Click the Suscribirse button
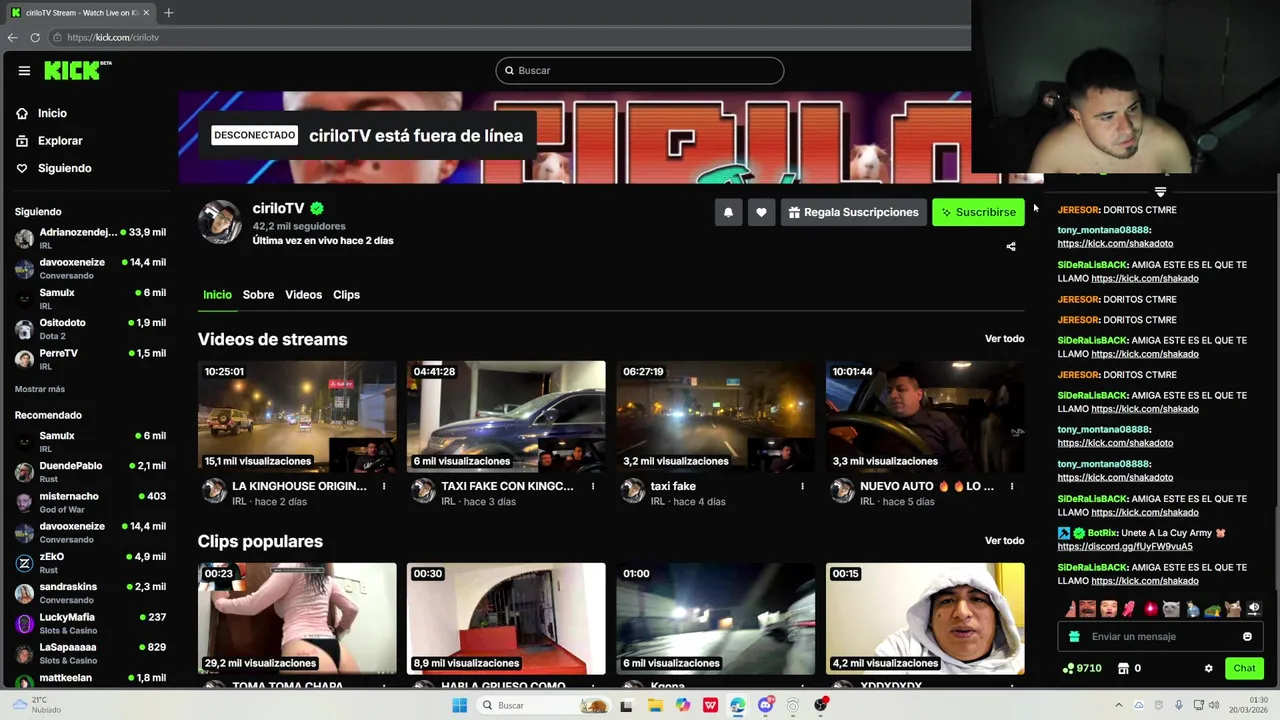Image resolution: width=1280 pixels, height=720 pixels. pyautogui.click(x=978, y=212)
